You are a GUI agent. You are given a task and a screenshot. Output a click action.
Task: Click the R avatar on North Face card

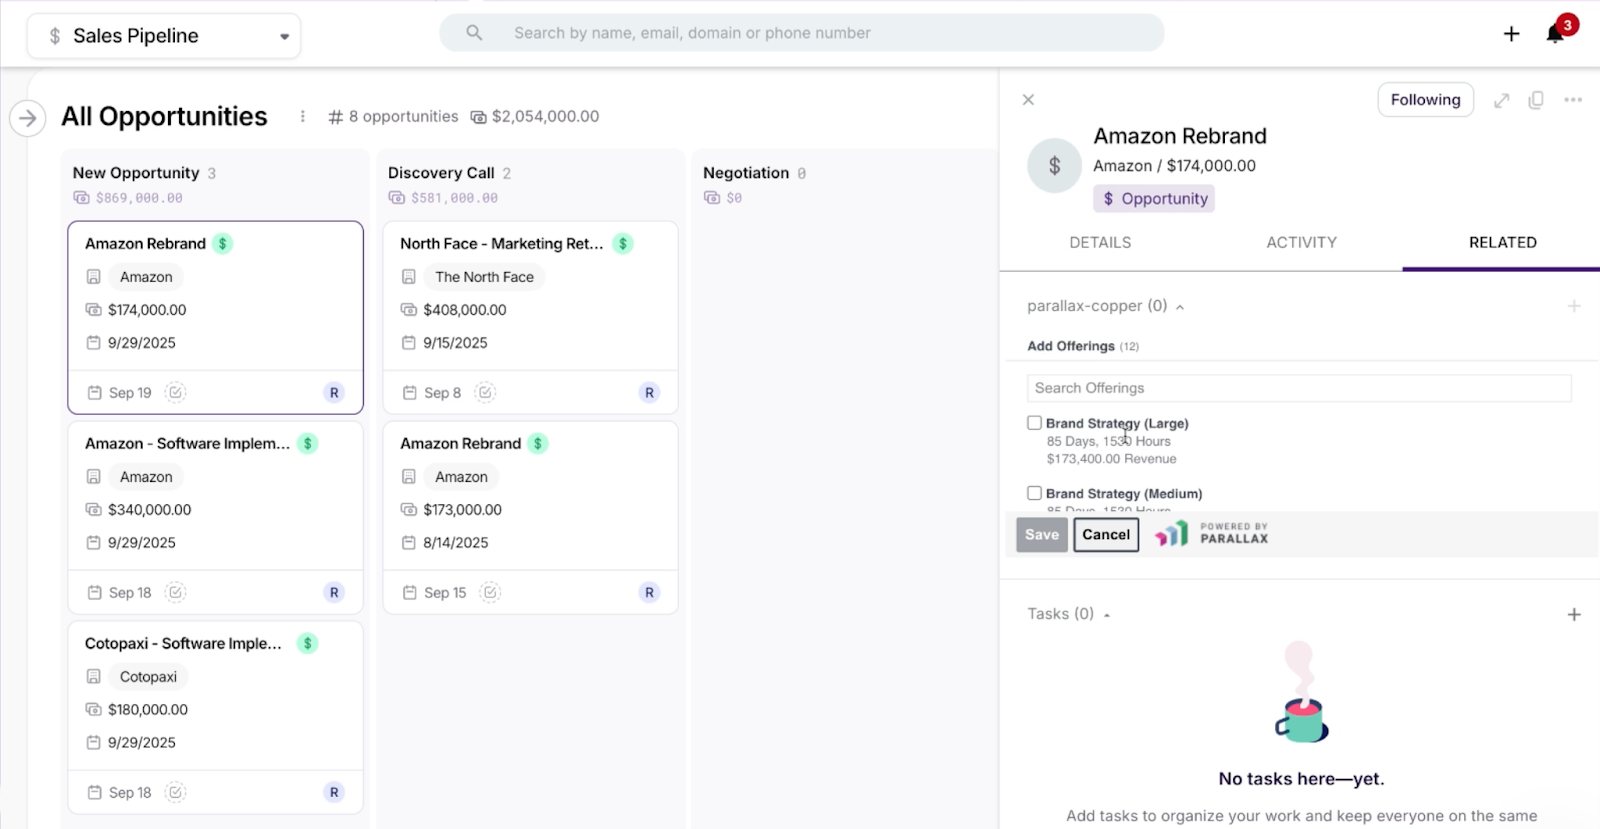[649, 392]
